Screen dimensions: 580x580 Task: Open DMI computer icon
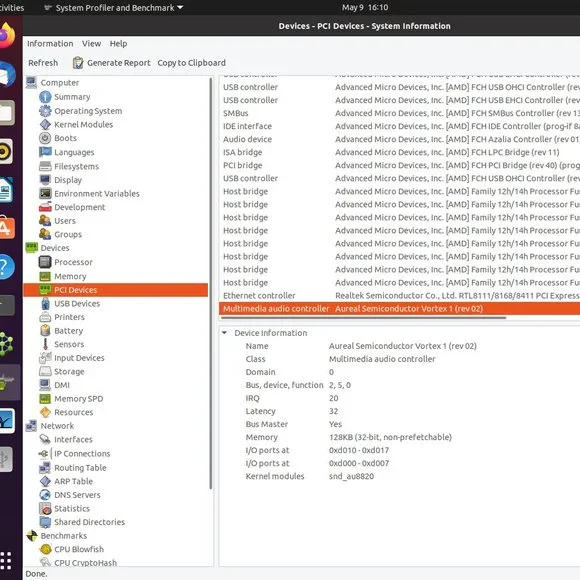coord(45,385)
